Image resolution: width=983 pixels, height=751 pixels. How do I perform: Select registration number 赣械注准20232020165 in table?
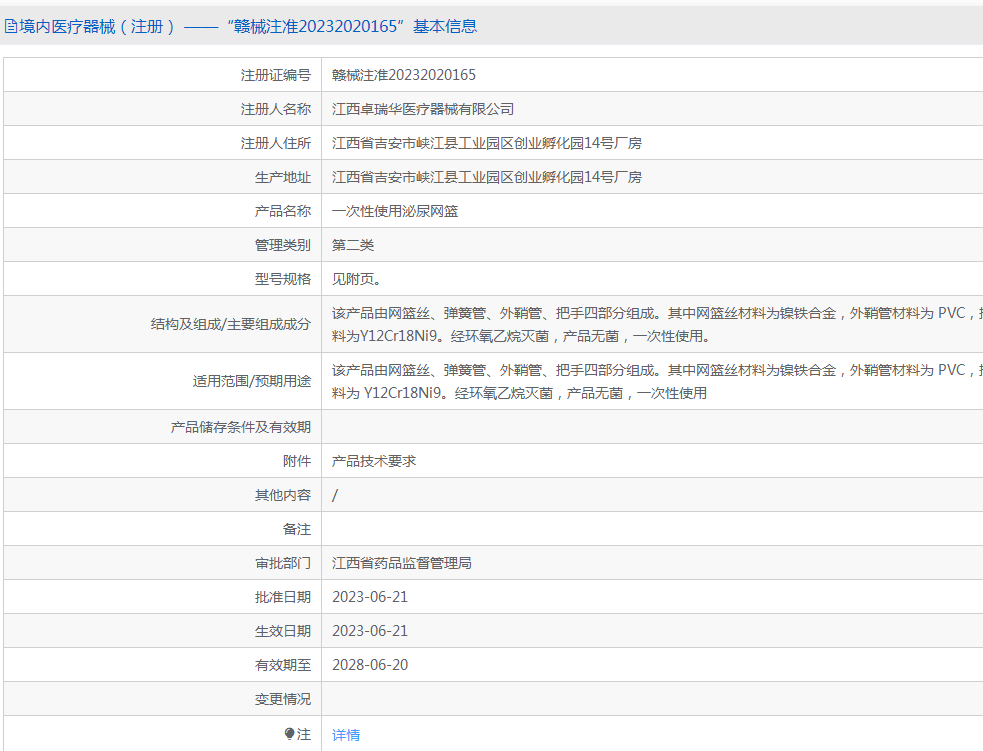404,75
